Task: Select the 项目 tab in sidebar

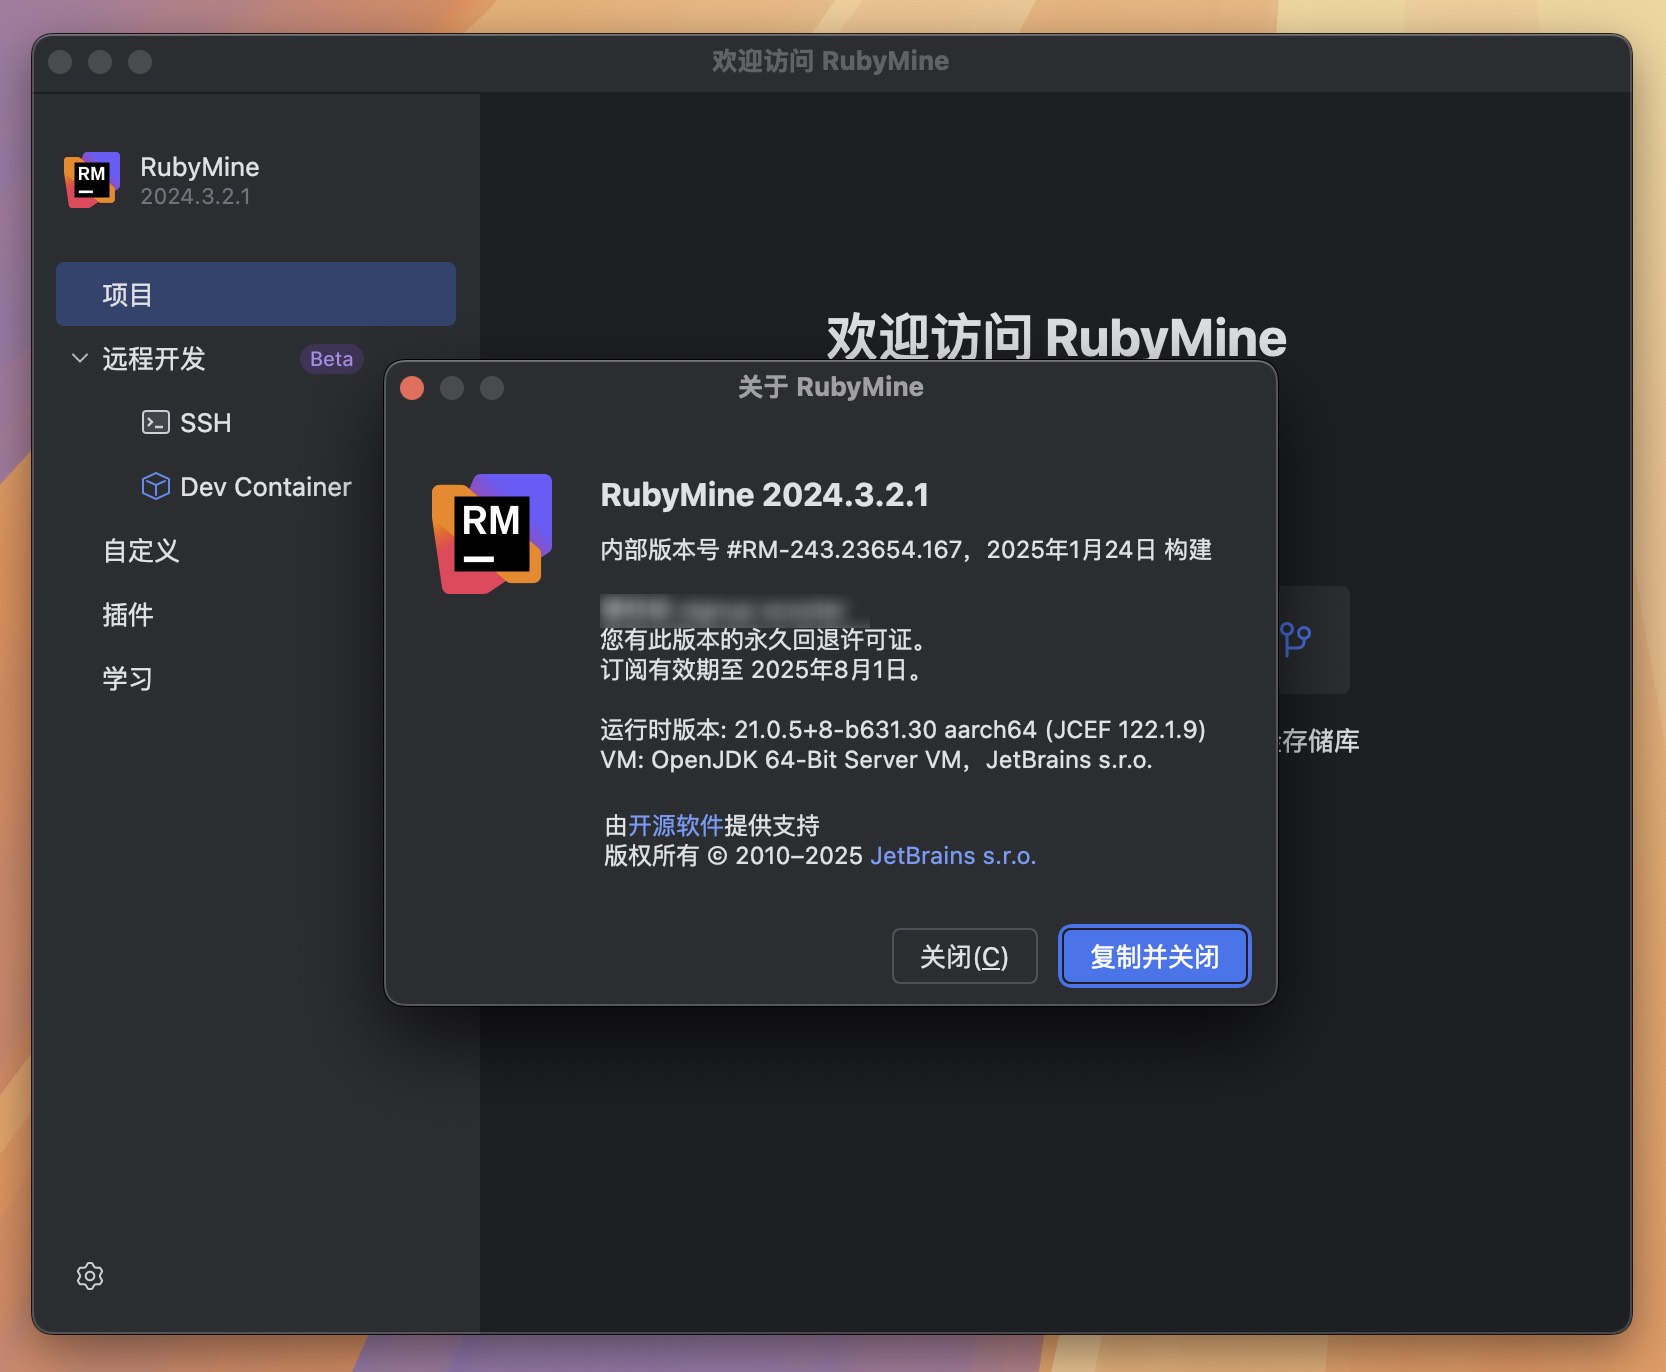Action: tap(256, 294)
